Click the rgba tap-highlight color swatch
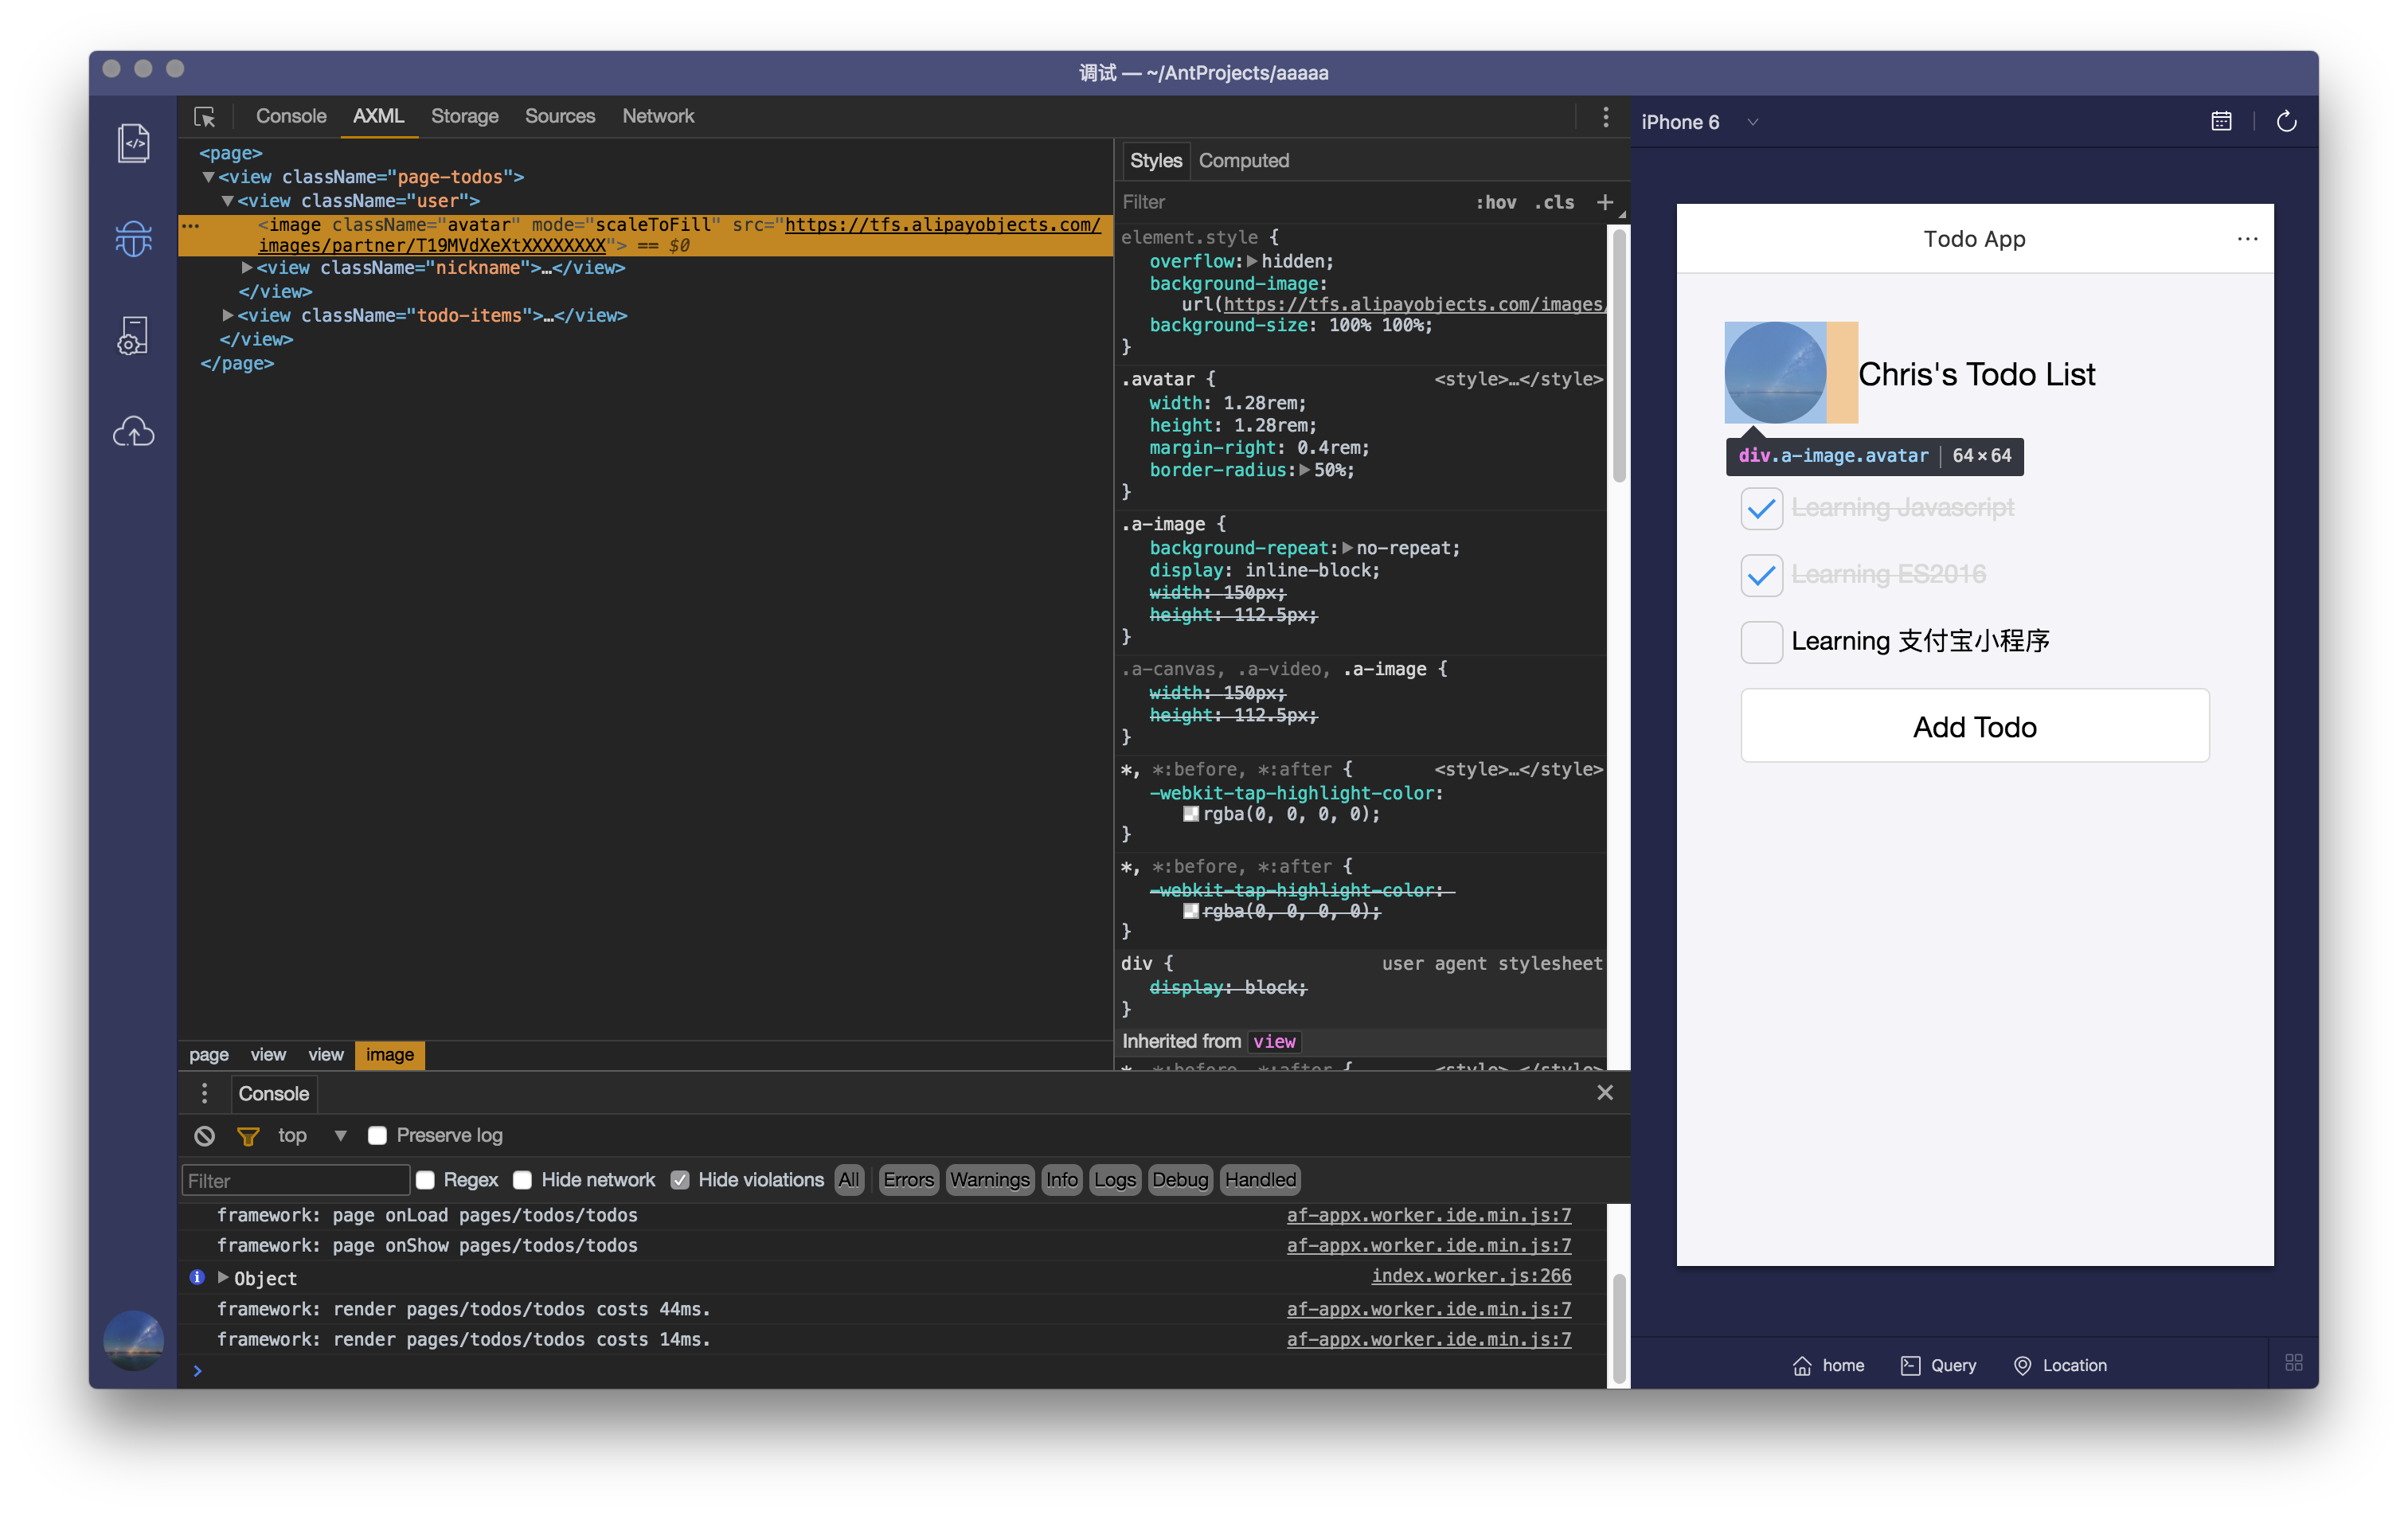Viewport: 2408px width, 1516px height. [1190, 814]
